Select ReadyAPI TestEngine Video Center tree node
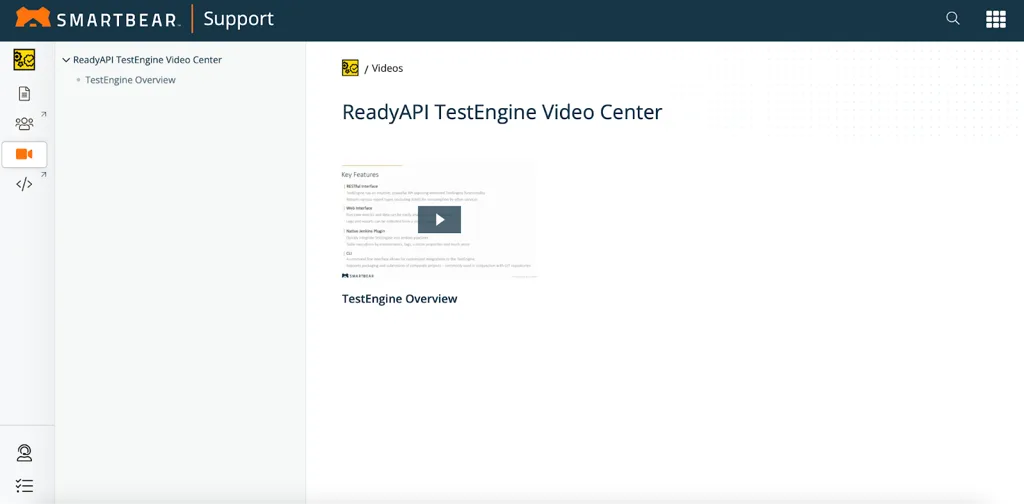Screen dimensions: 1024x504 [x=147, y=60]
